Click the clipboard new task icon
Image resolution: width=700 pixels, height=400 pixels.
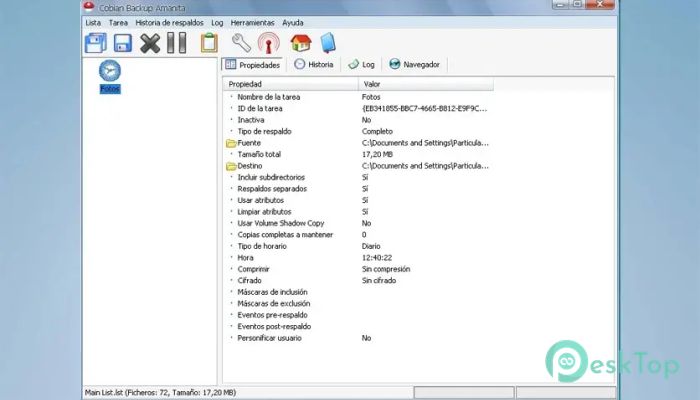(x=209, y=43)
